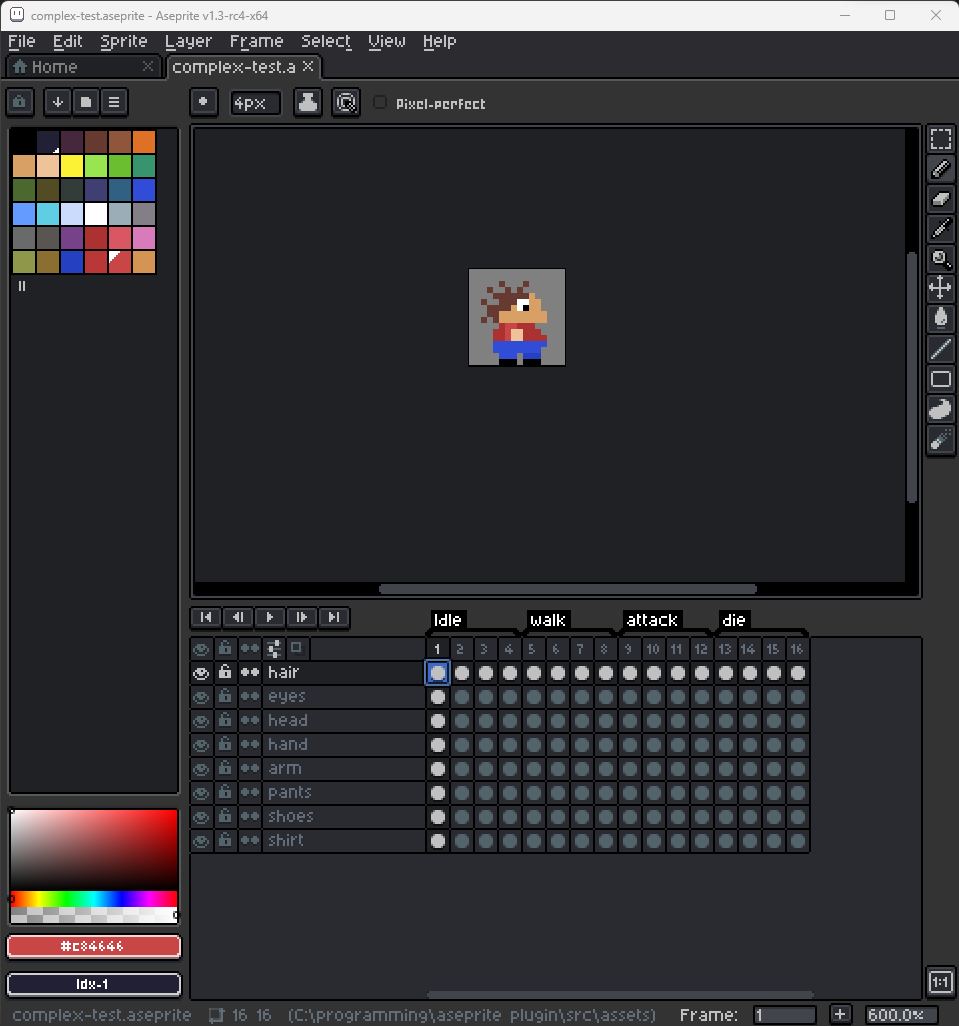Toggle the lock on the arm layer
Screen dimensions: 959x1026
click(x=225, y=768)
